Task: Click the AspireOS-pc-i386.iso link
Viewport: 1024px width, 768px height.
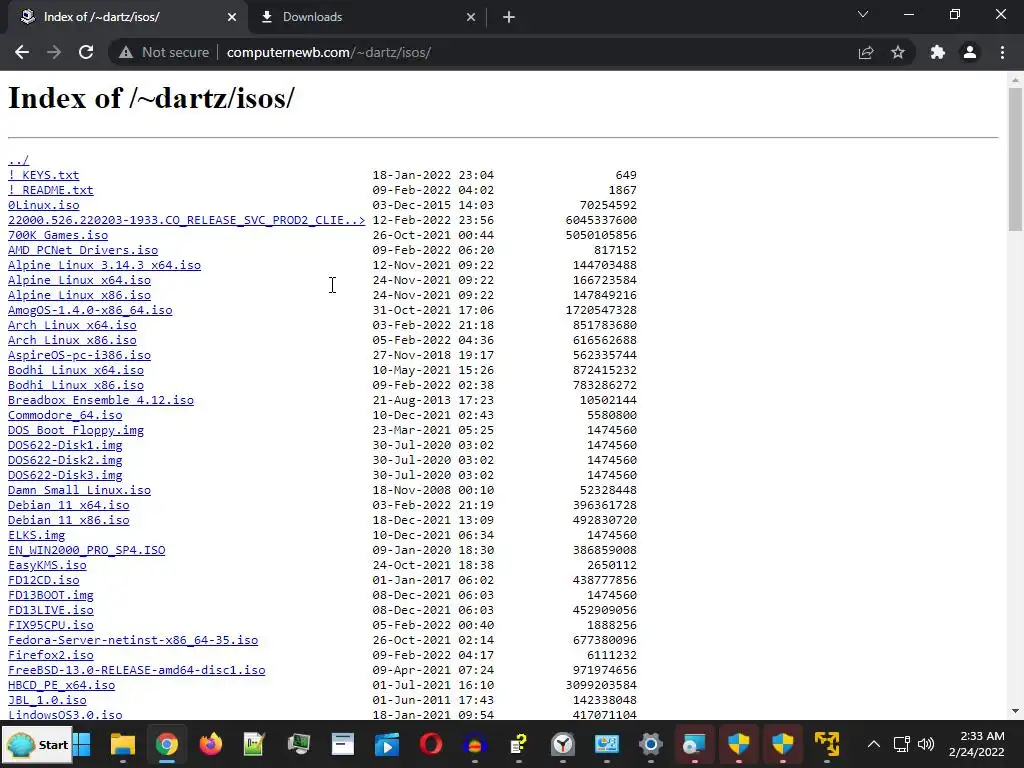Action: click(x=80, y=355)
